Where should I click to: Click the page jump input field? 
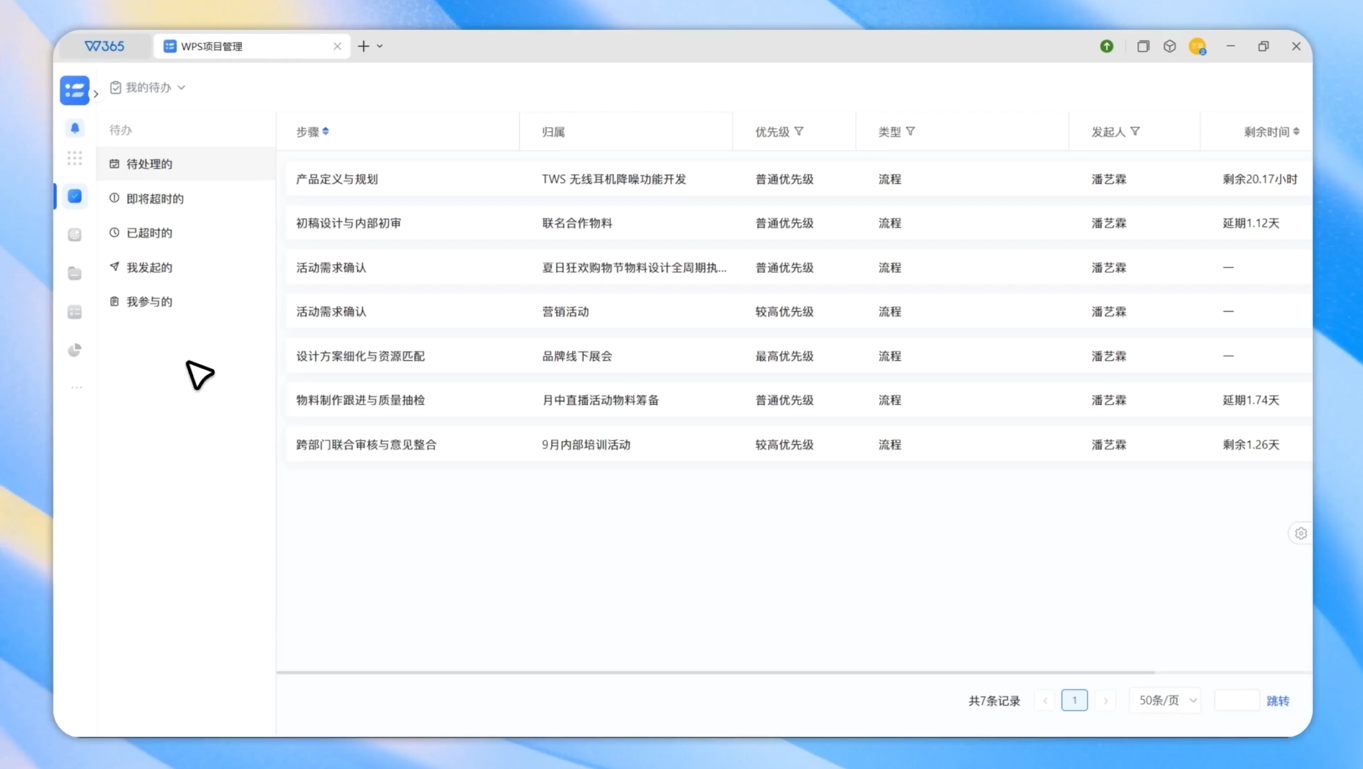click(1236, 700)
